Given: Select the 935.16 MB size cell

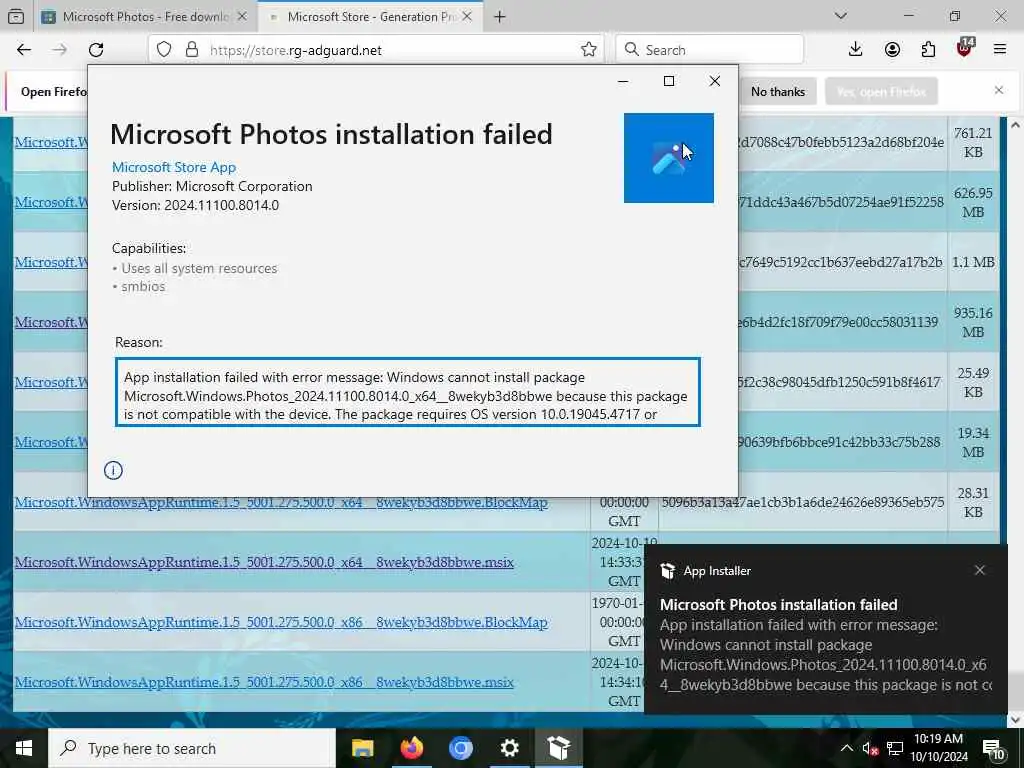Looking at the screenshot, I should 973,323.
